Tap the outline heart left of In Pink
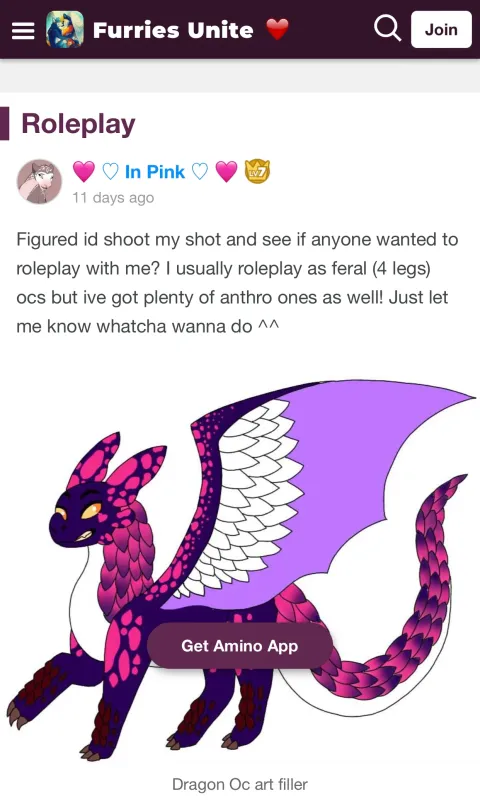The height and width of the screenshot is (808, 480). [110, 172]
